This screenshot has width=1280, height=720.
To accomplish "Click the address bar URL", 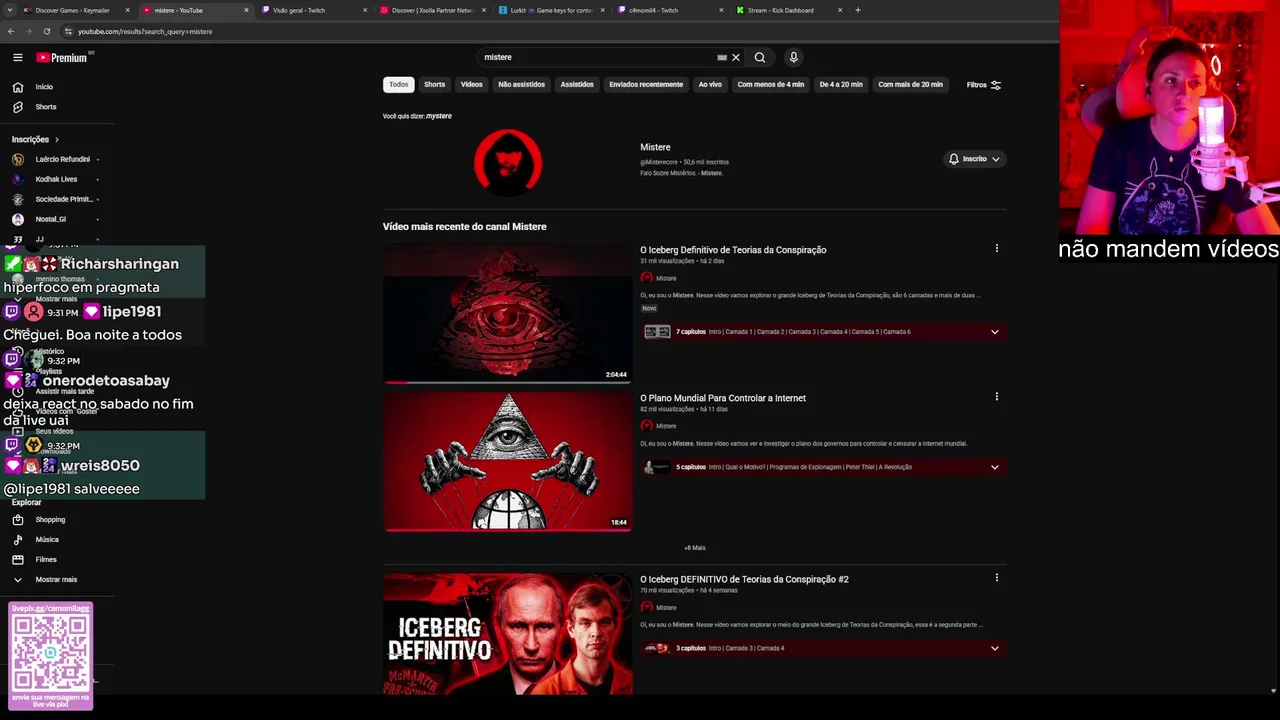I will click(x=145, y=31).
